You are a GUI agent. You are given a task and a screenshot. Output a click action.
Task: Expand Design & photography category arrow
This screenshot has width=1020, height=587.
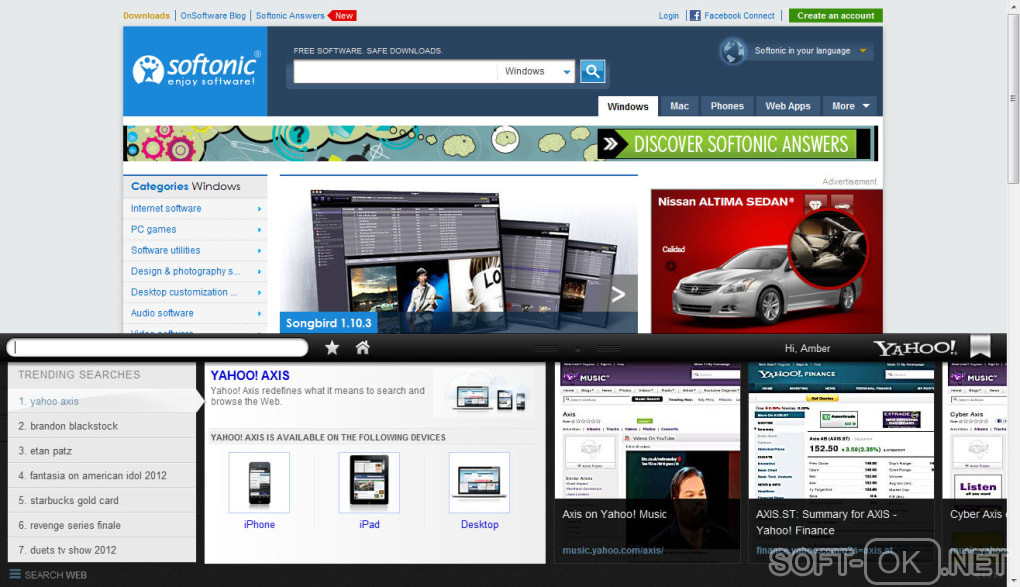tap(259, 271)
